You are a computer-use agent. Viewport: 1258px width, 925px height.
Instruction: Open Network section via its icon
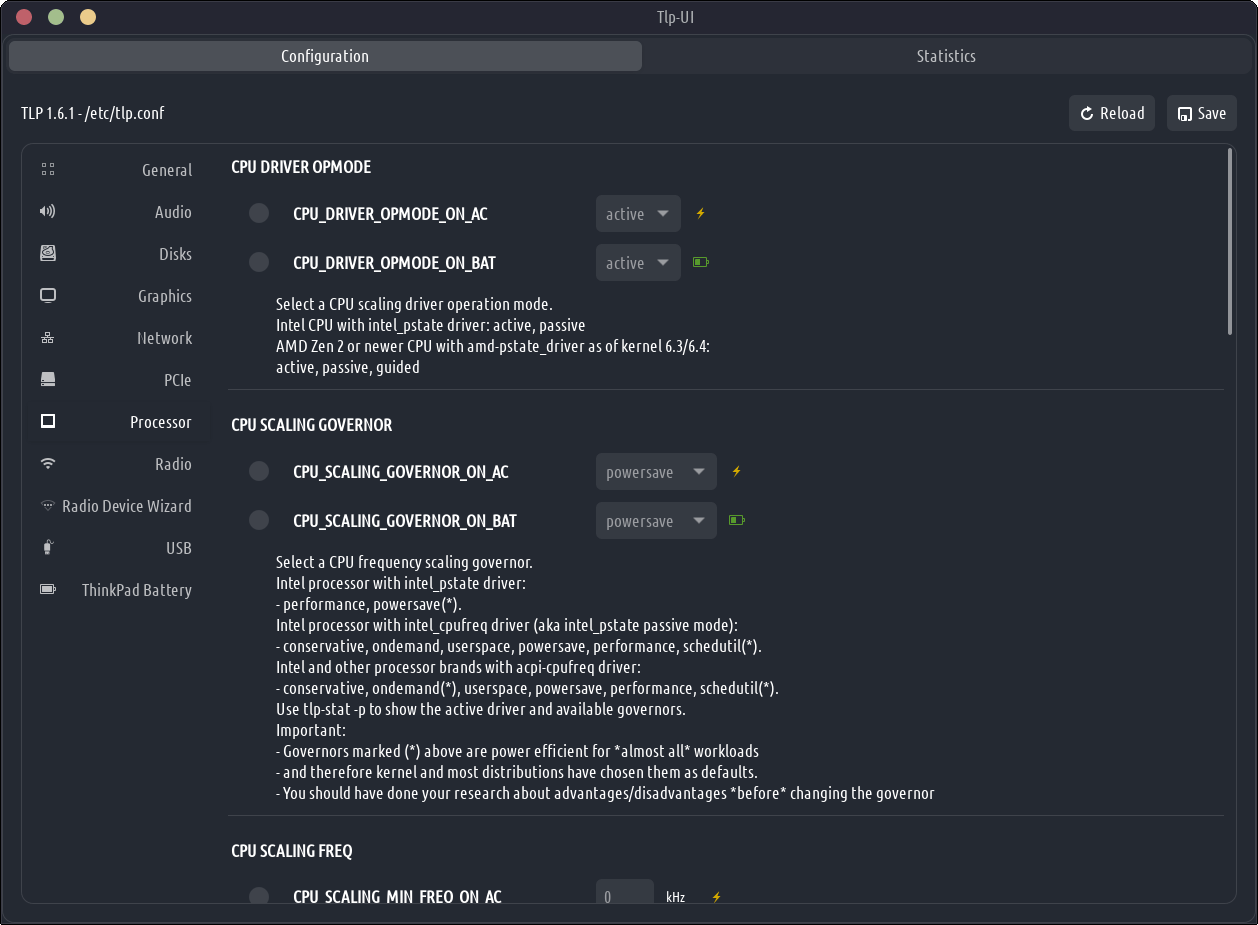[48, 338]
